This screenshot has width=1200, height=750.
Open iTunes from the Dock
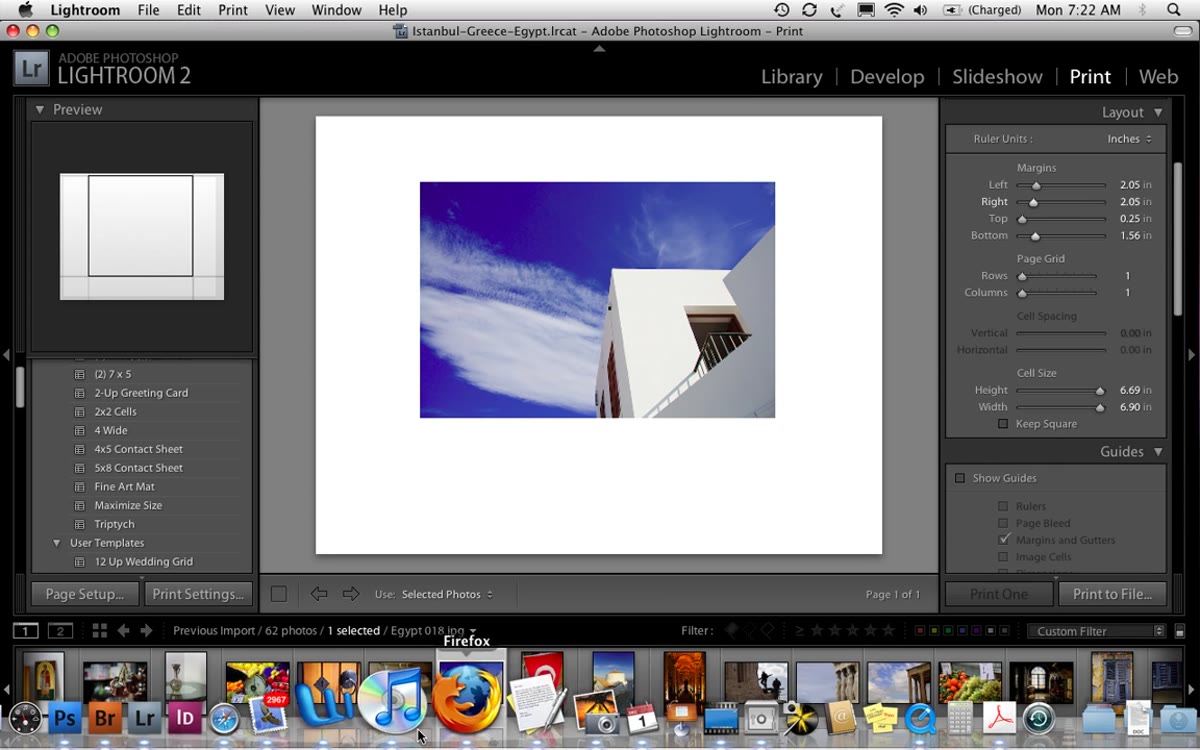point(391,701)
